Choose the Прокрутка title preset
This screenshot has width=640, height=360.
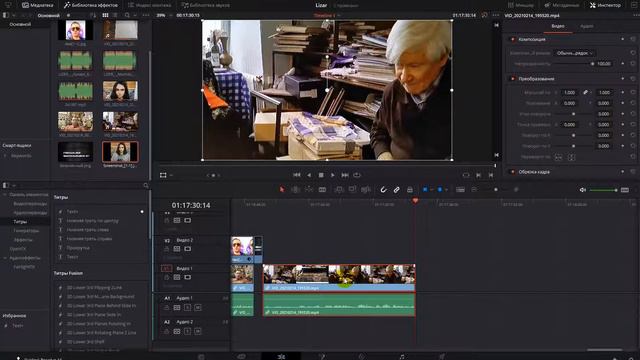(78, 248)
